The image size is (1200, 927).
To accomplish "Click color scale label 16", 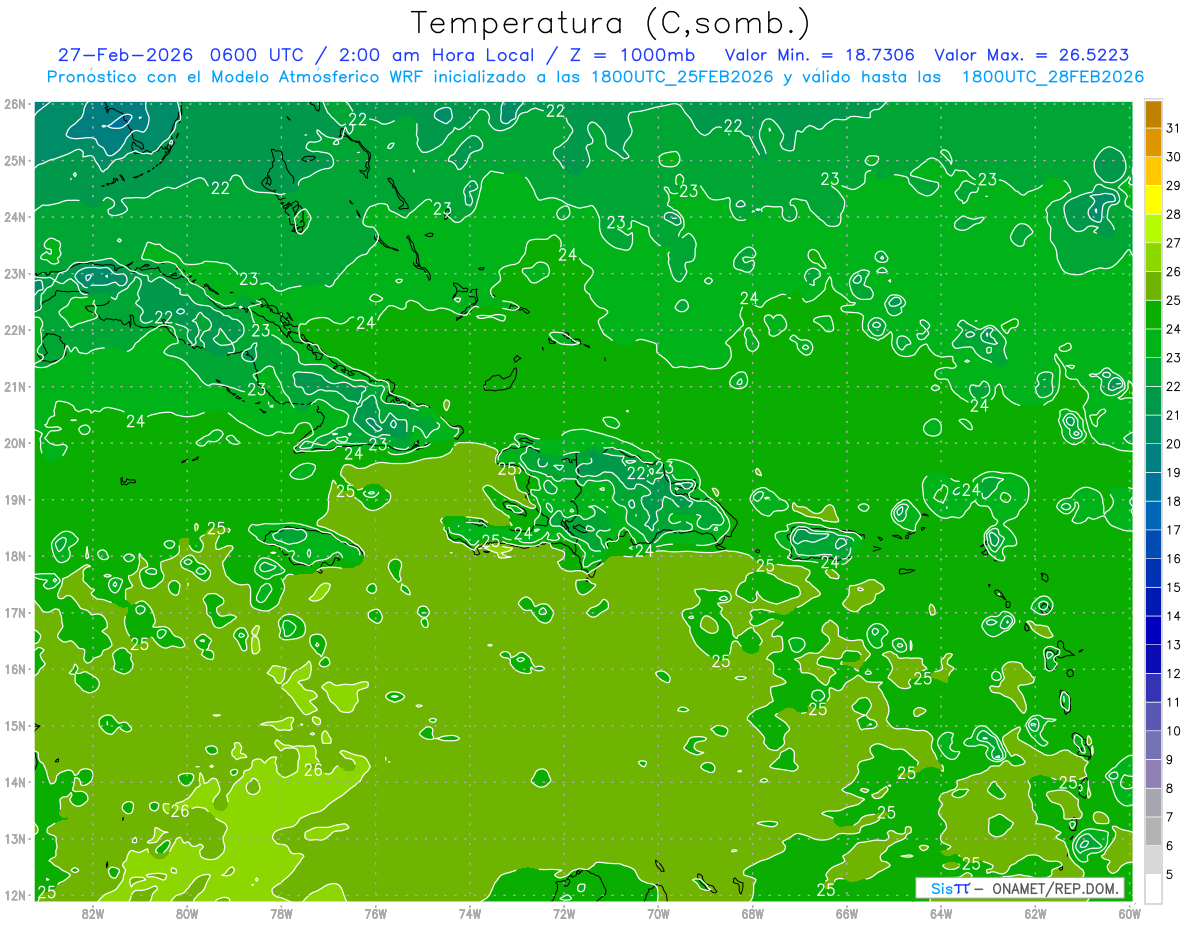I will pyautogui.click(x=1174, y=558).
